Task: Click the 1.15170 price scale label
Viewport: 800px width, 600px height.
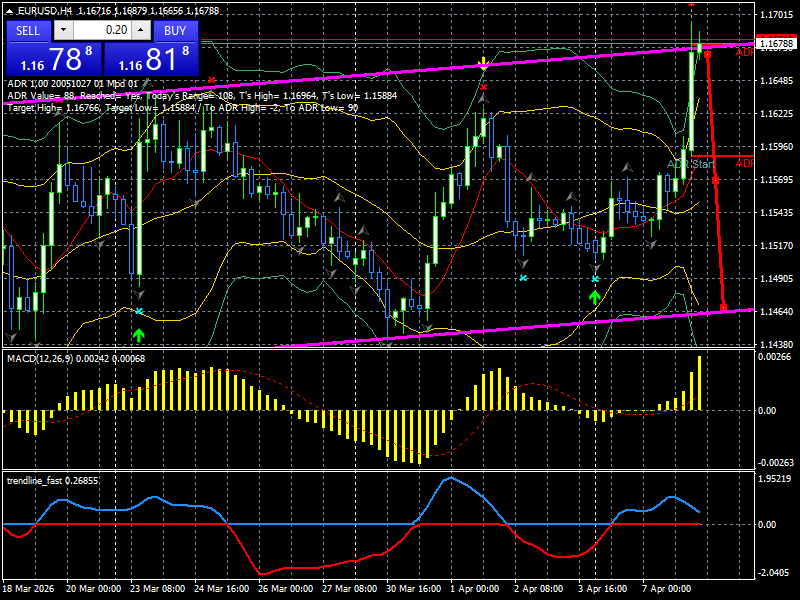Action: (777, 246)
